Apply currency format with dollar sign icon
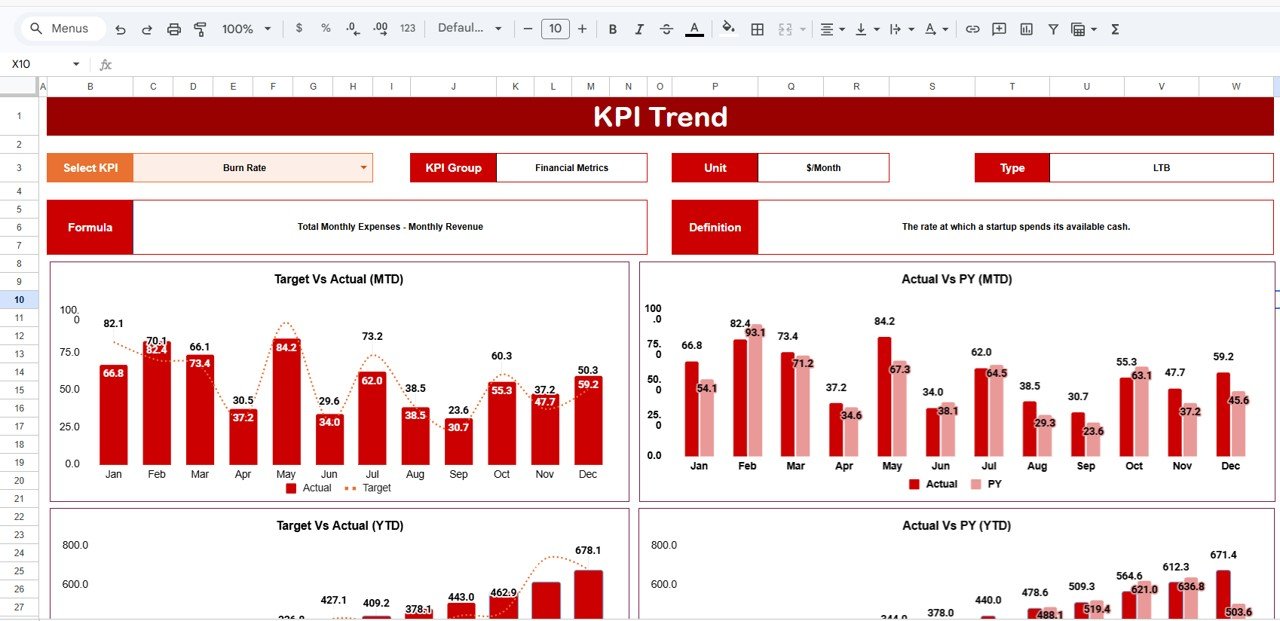This screenshot has width=1280, height=621. (298, 28)
